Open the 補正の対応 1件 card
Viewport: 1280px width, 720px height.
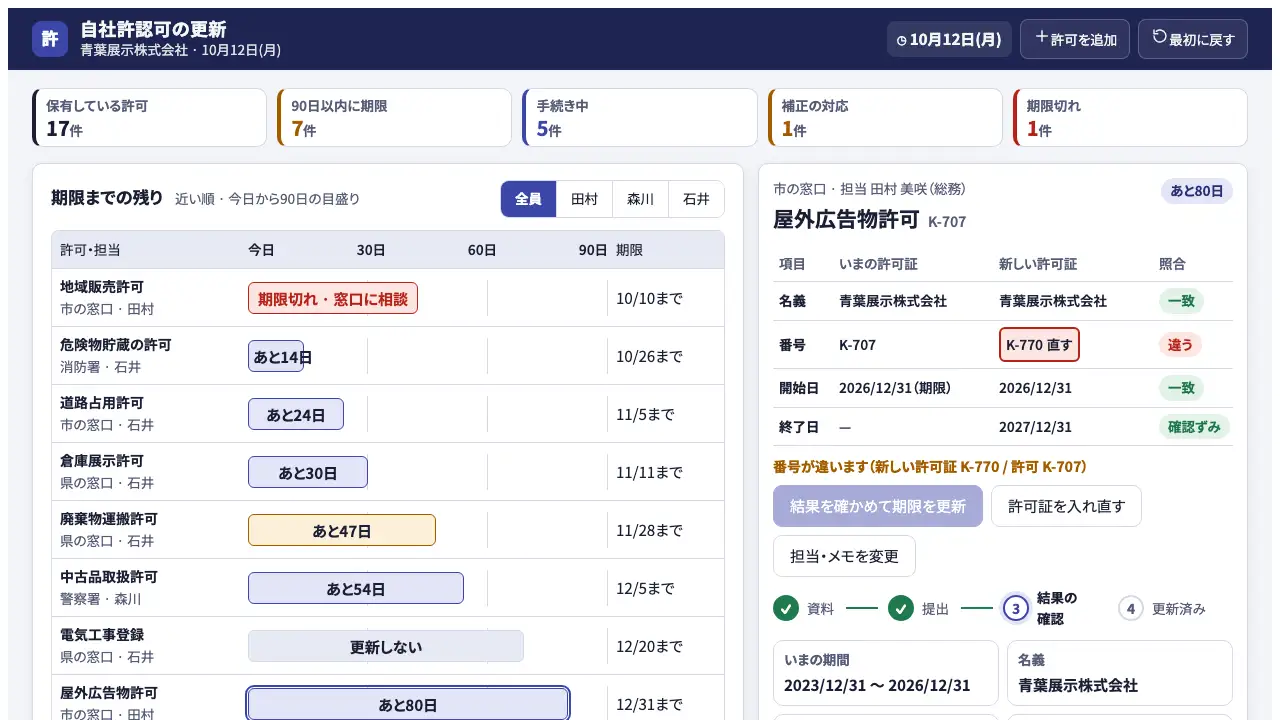click(885, 117)
